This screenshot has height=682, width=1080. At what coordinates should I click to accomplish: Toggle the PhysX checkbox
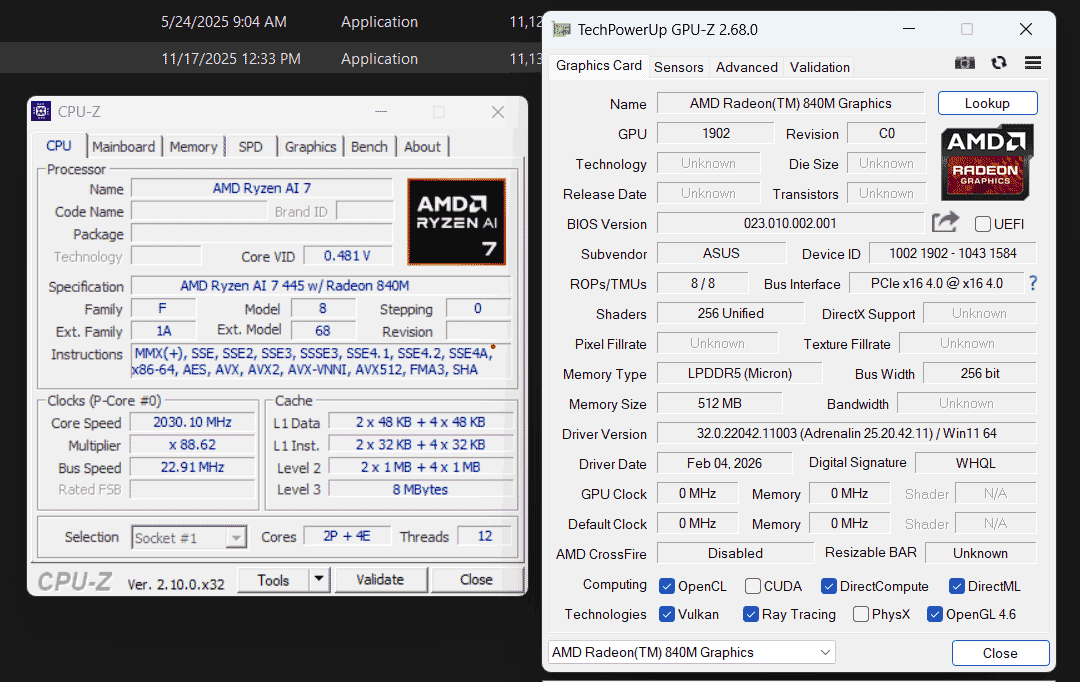860,614
